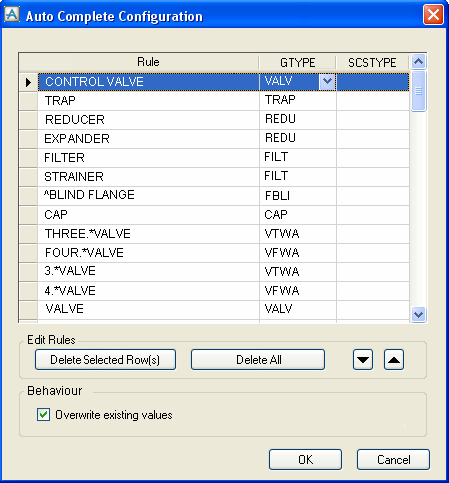The width and height of the screenshot is (449, 483).
Task: Confirm changes with the OK button
Action: point(305,460)
